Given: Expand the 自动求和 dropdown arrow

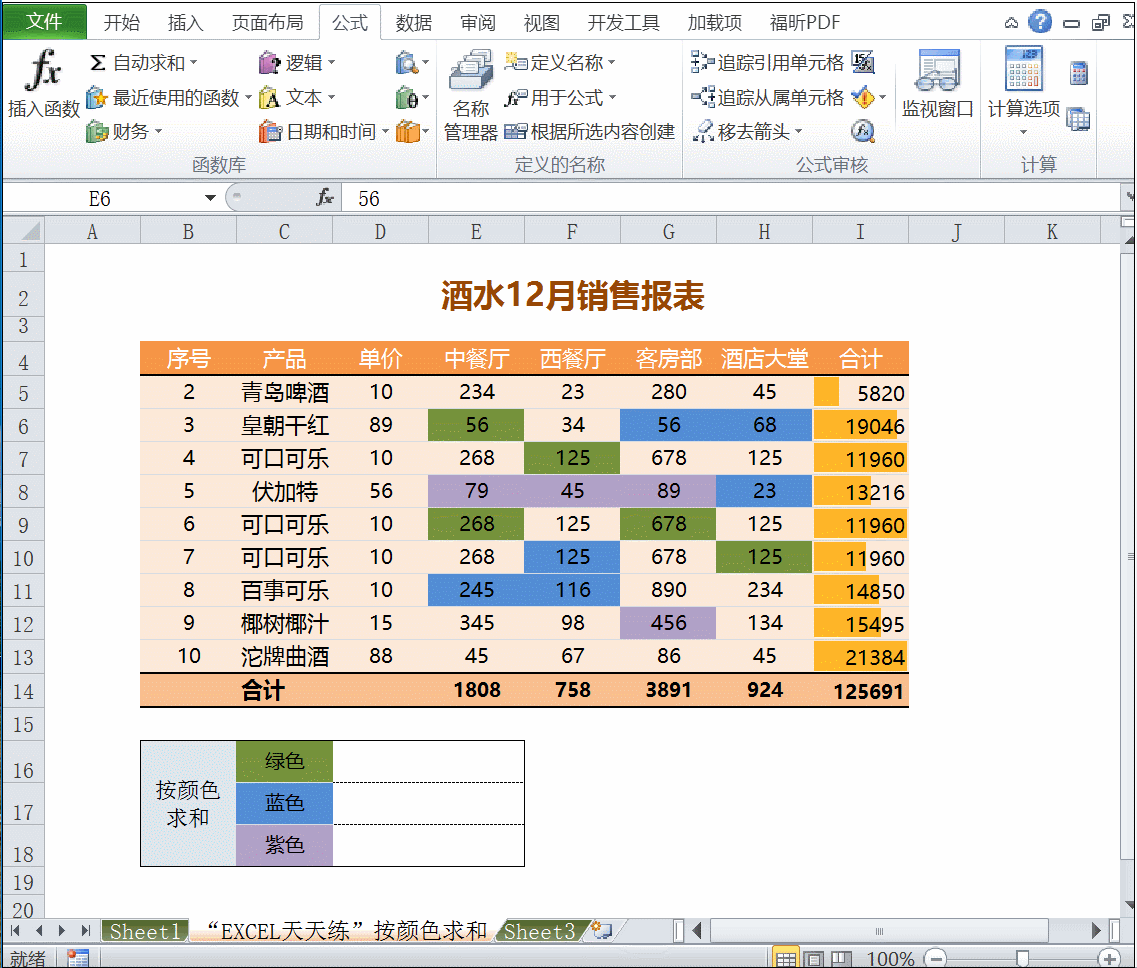Looking at the screenshot, I should click(x=194, y=63).
